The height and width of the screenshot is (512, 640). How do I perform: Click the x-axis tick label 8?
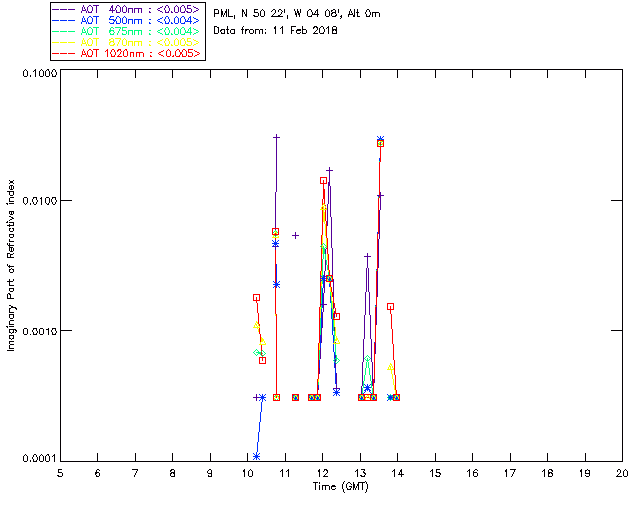[x=173, y=473]
